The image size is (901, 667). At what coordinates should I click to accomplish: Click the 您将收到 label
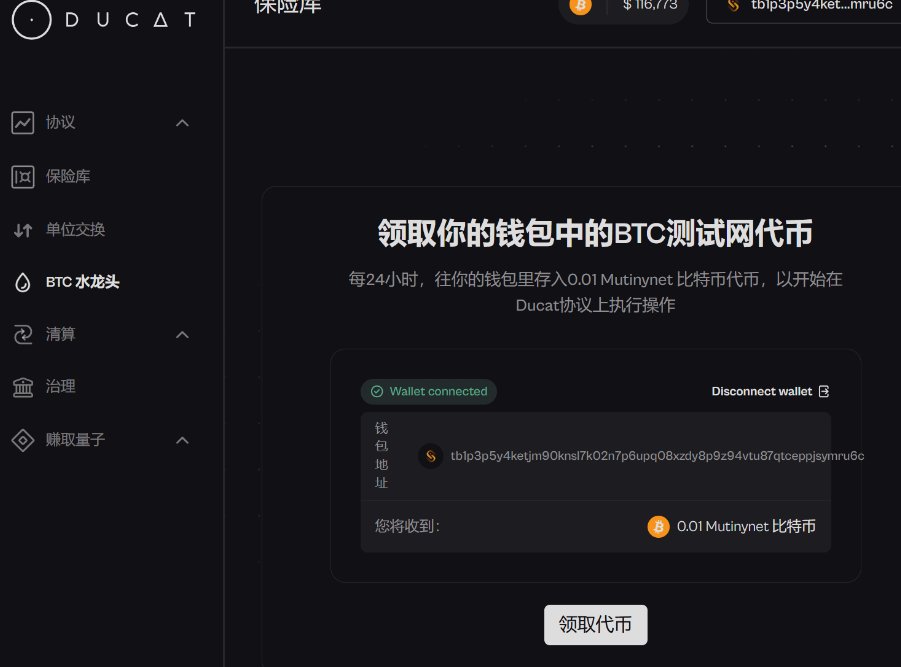(407, 526)
